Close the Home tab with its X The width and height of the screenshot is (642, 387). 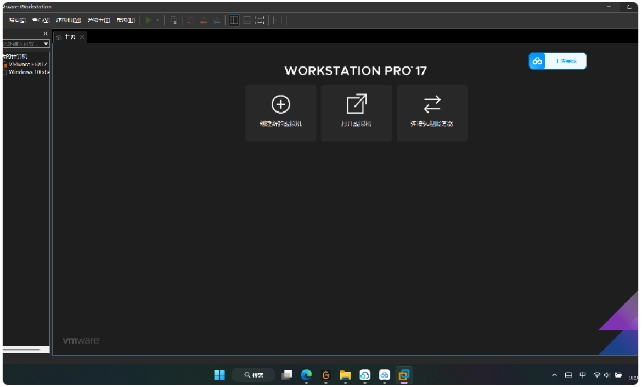[x=82, y=37]
